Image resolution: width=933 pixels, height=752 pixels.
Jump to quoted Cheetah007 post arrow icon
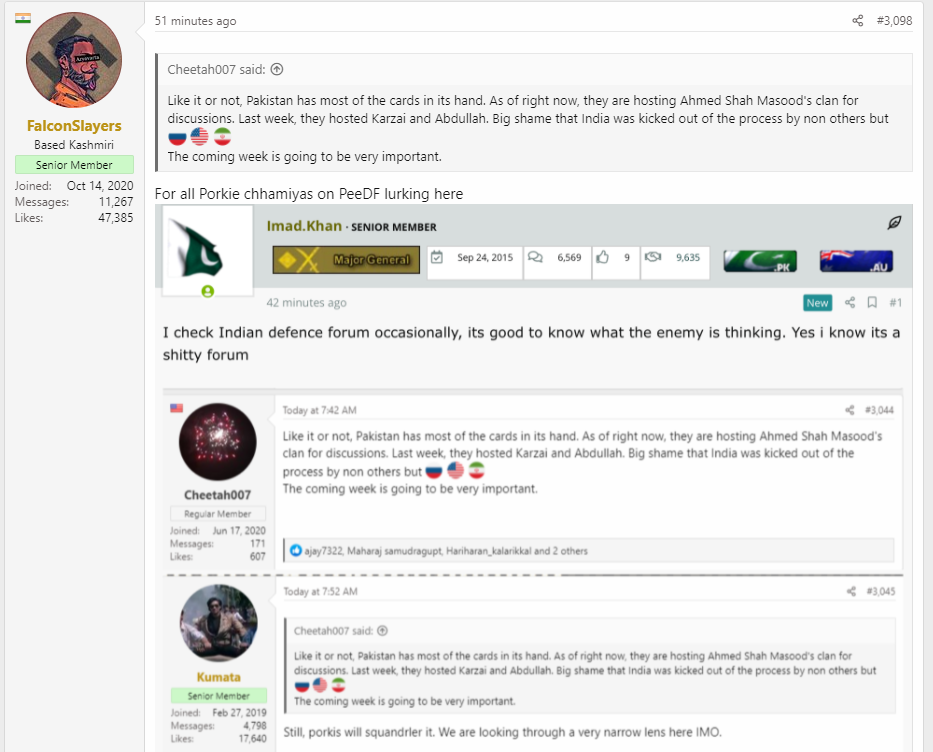pyautogui.click(x=277, y=70)
